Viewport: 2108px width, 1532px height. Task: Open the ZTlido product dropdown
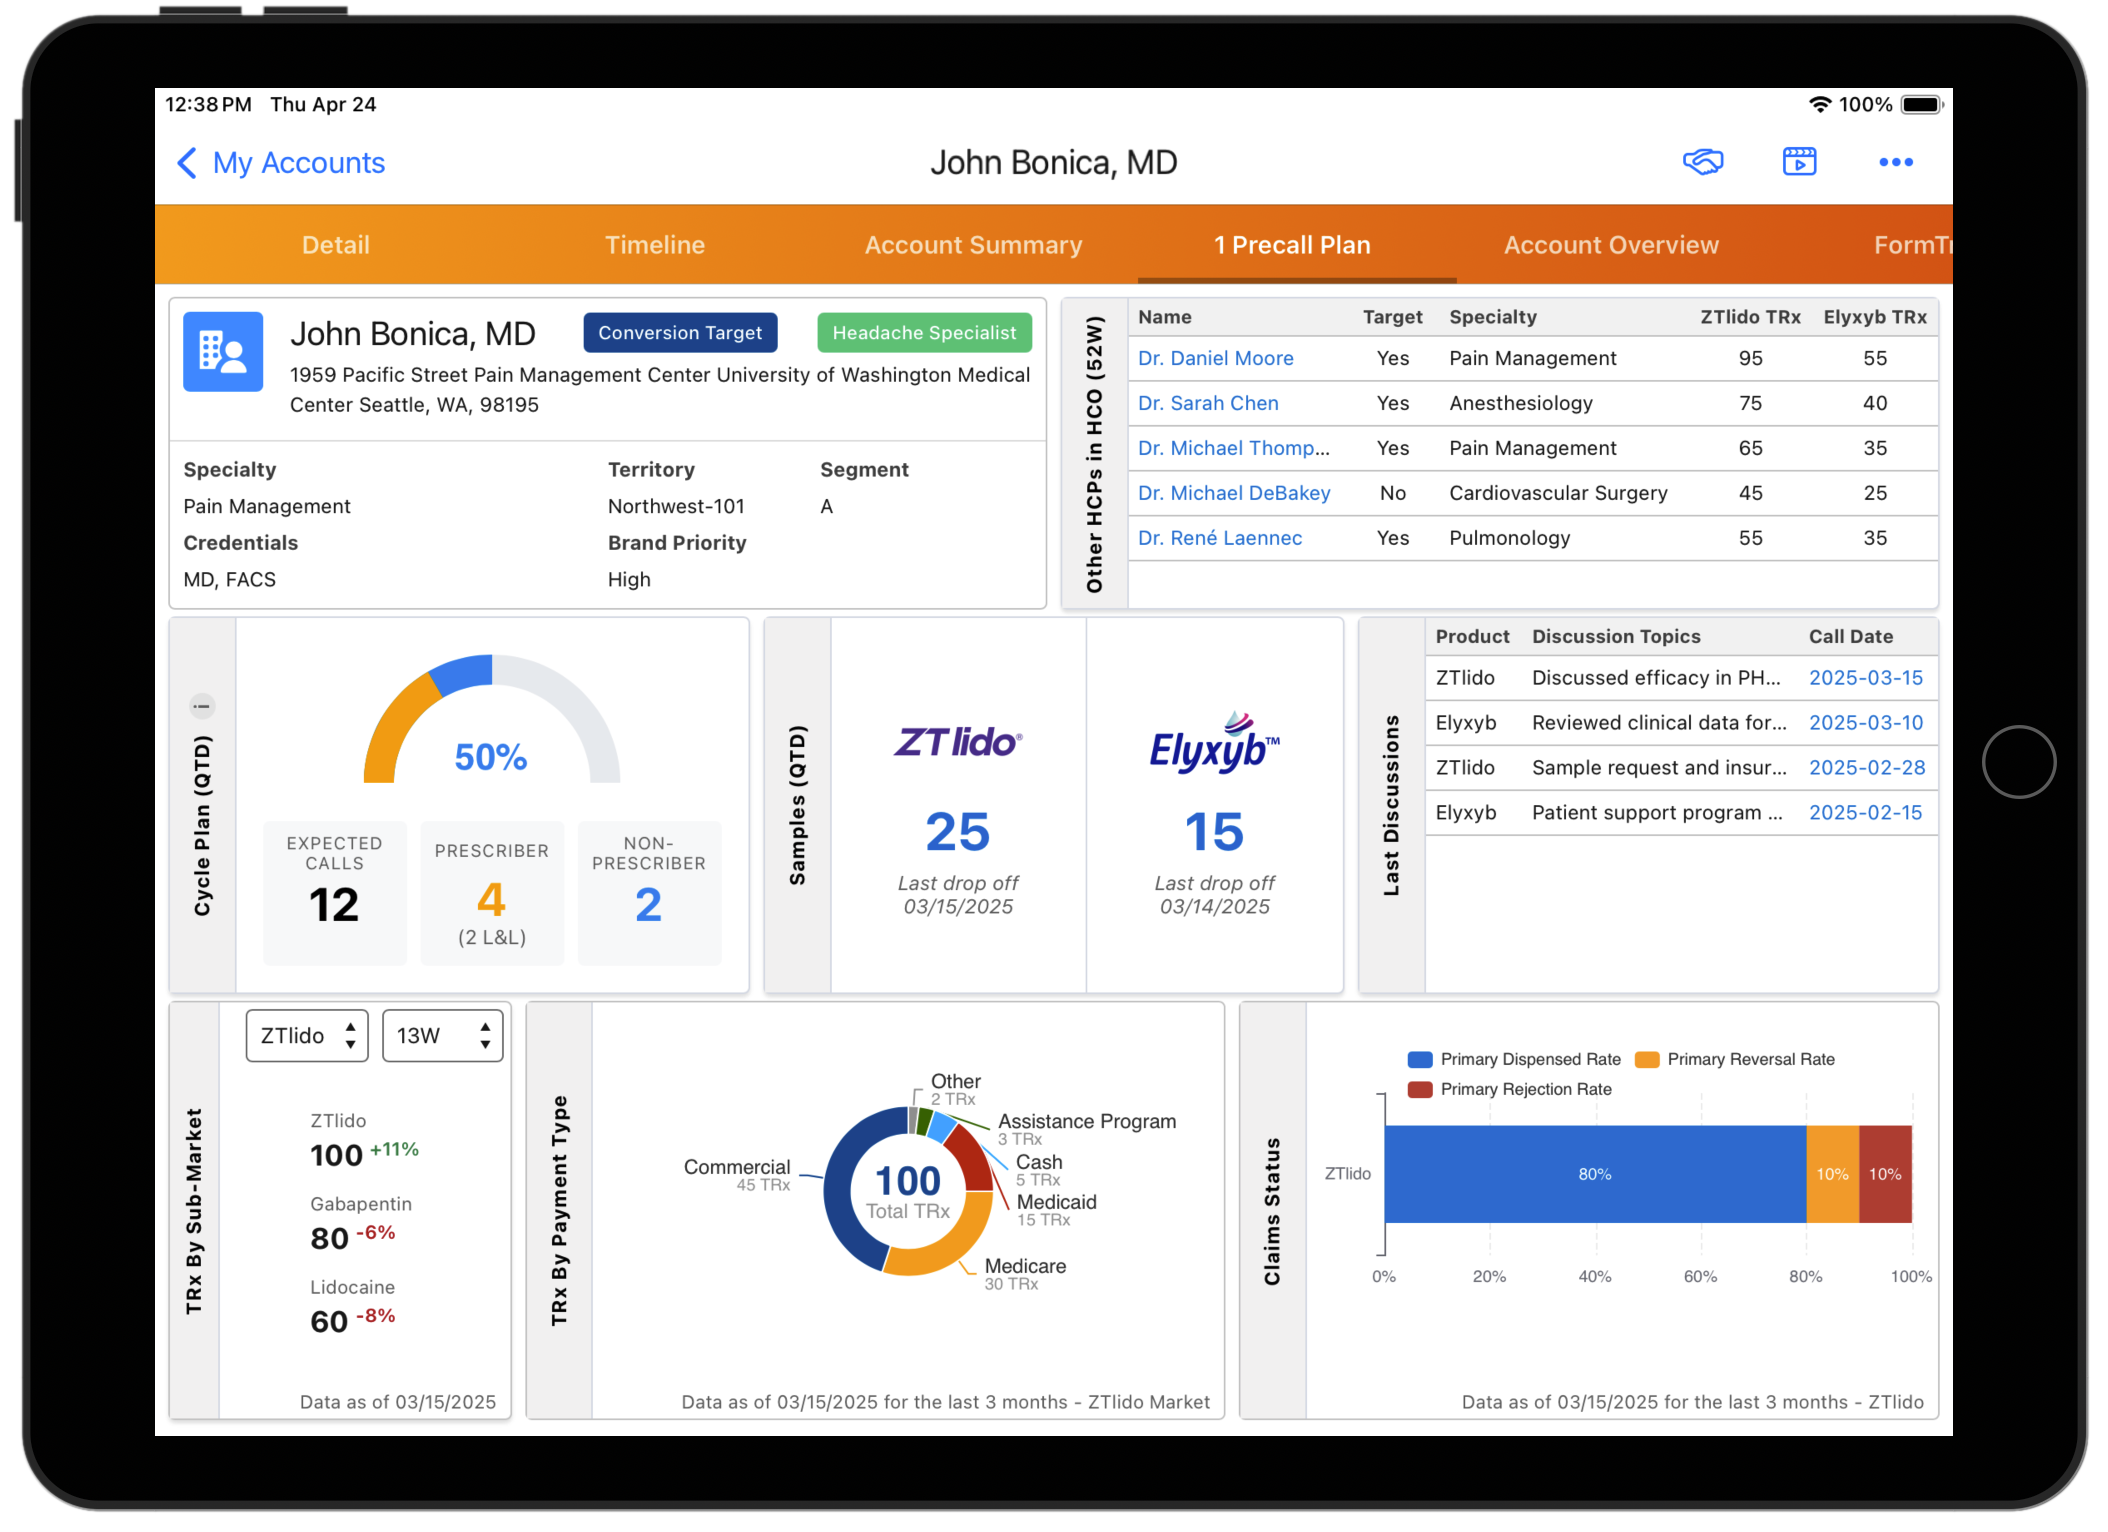307,1035
